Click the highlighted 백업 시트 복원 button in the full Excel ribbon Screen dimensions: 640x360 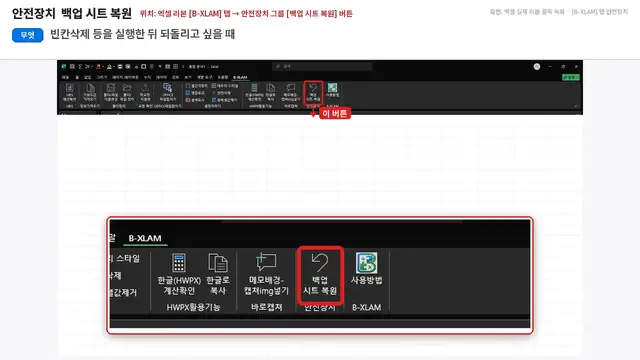[313, 93]
